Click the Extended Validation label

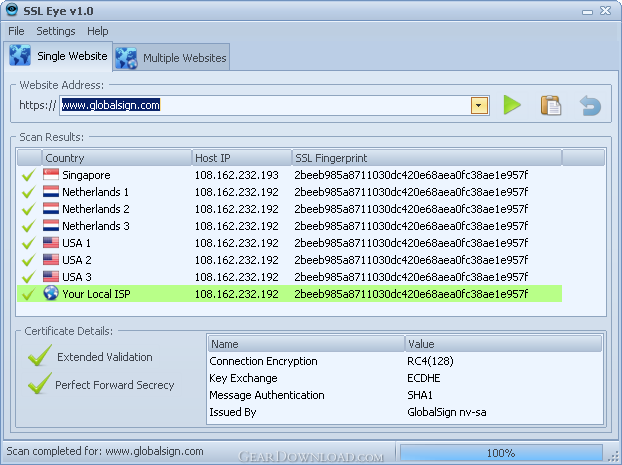pyautogui.click(x=105, y=357)
